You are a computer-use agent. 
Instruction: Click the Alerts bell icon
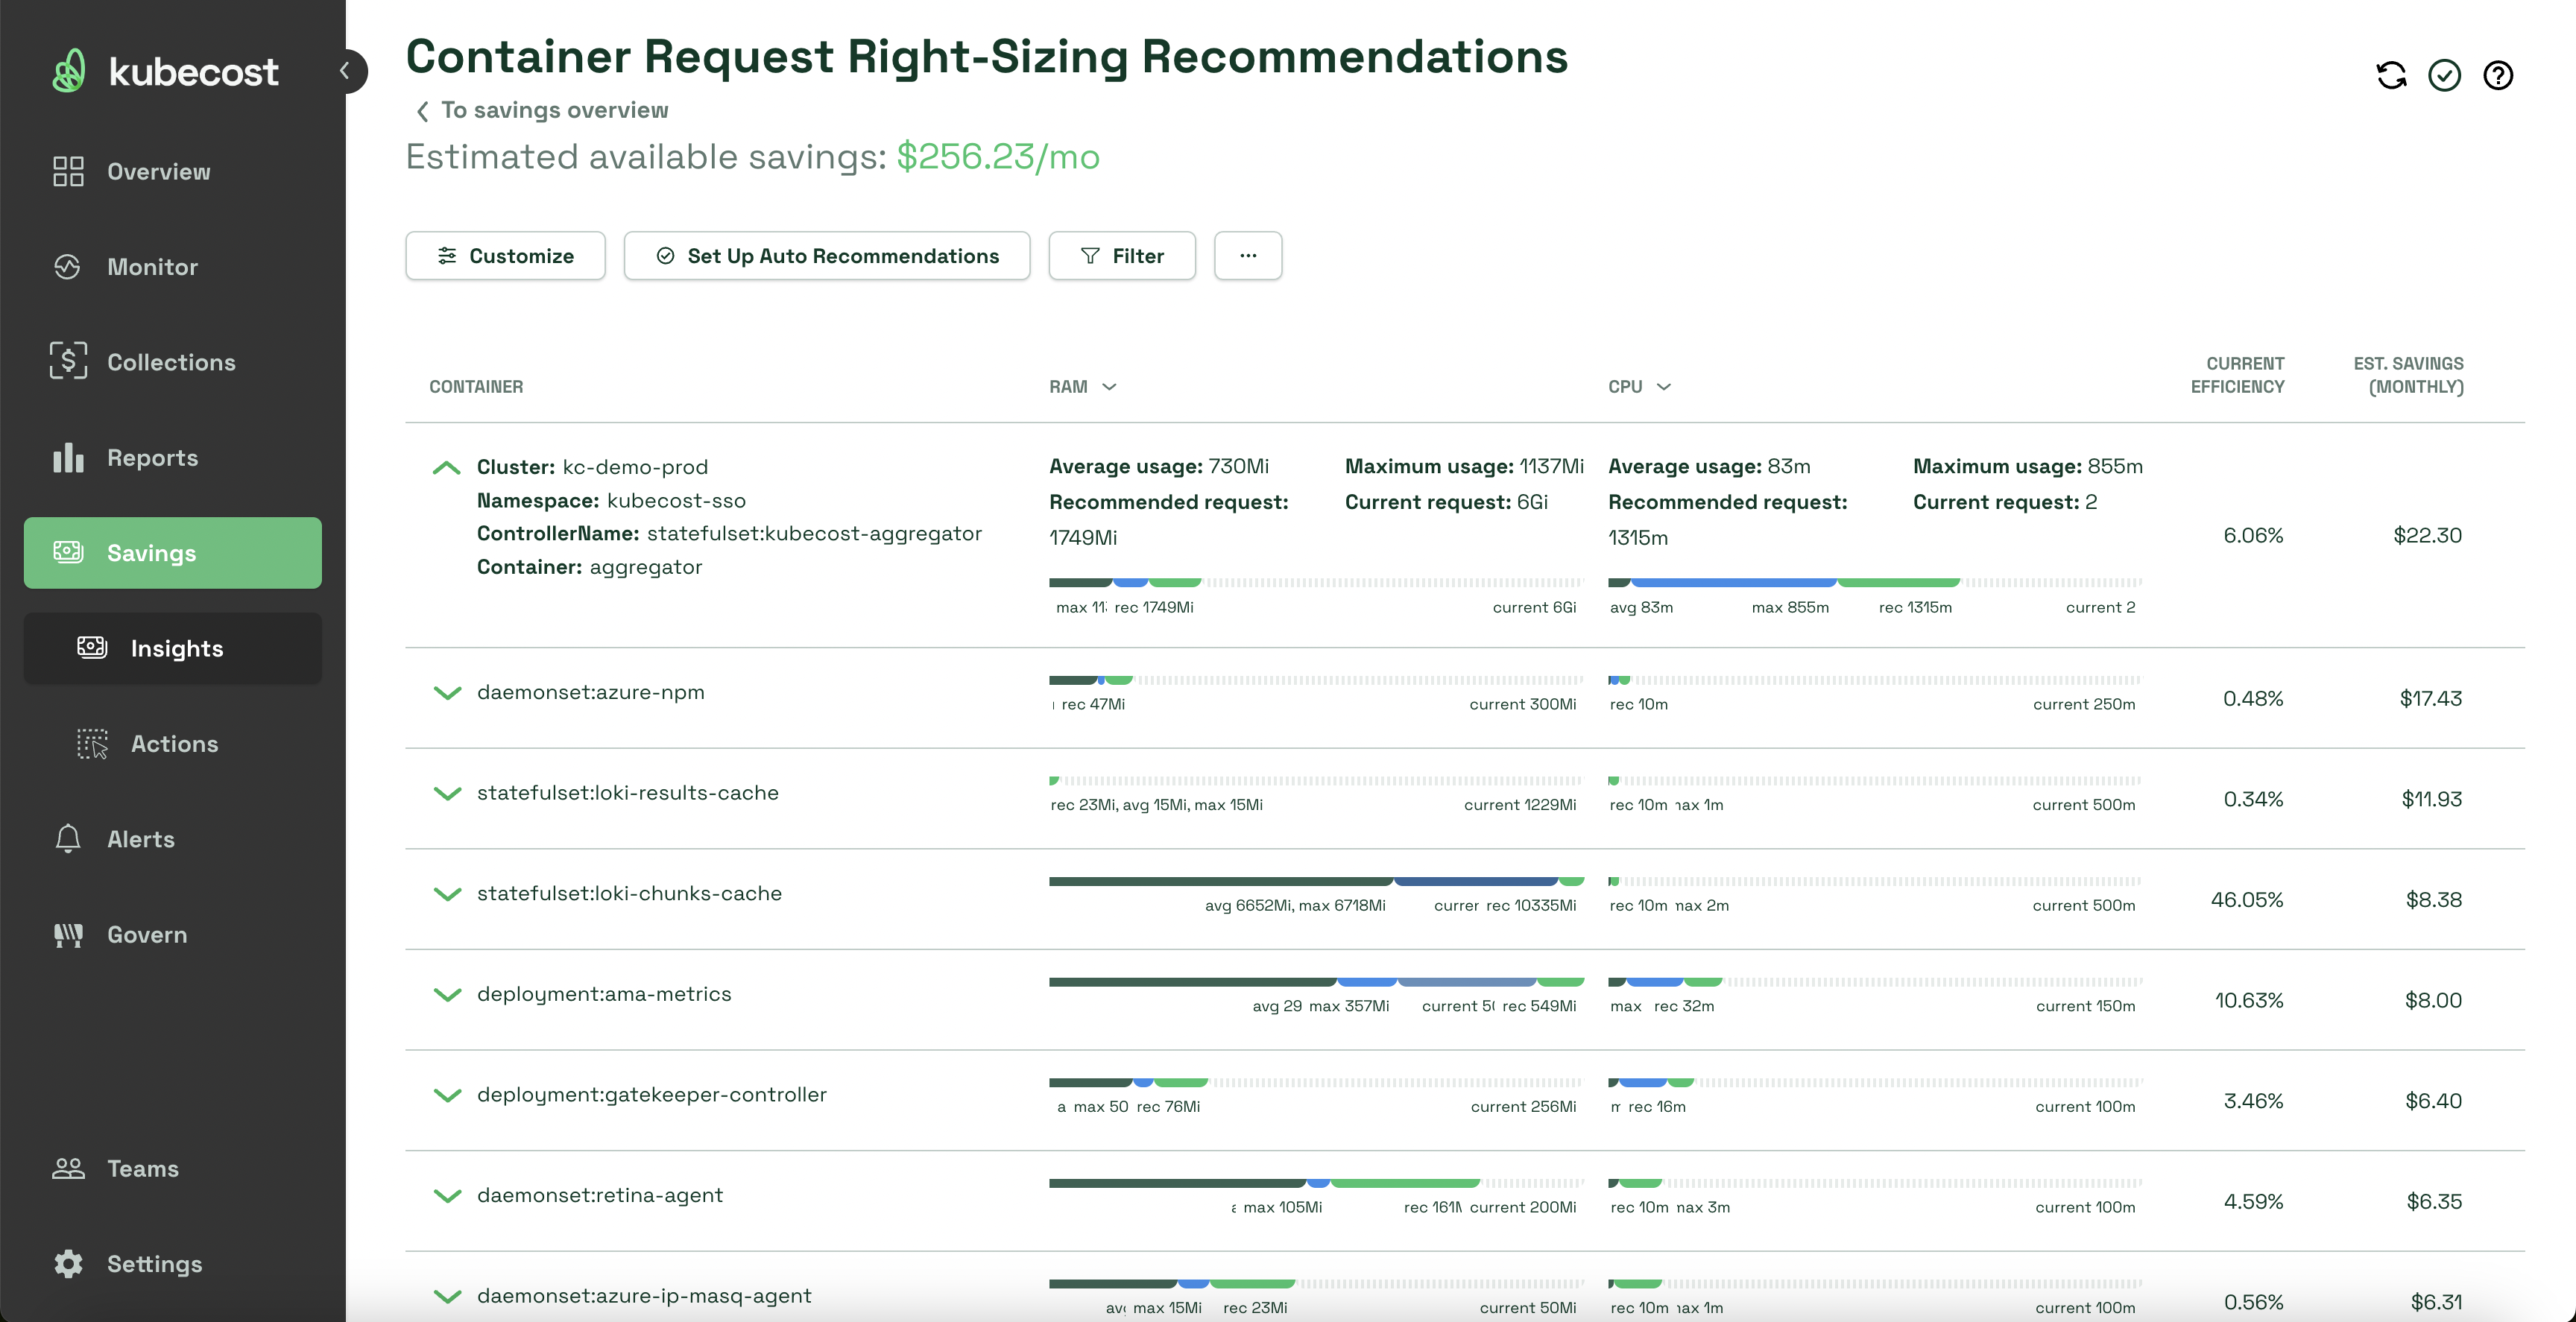click(x=68, y=838)
